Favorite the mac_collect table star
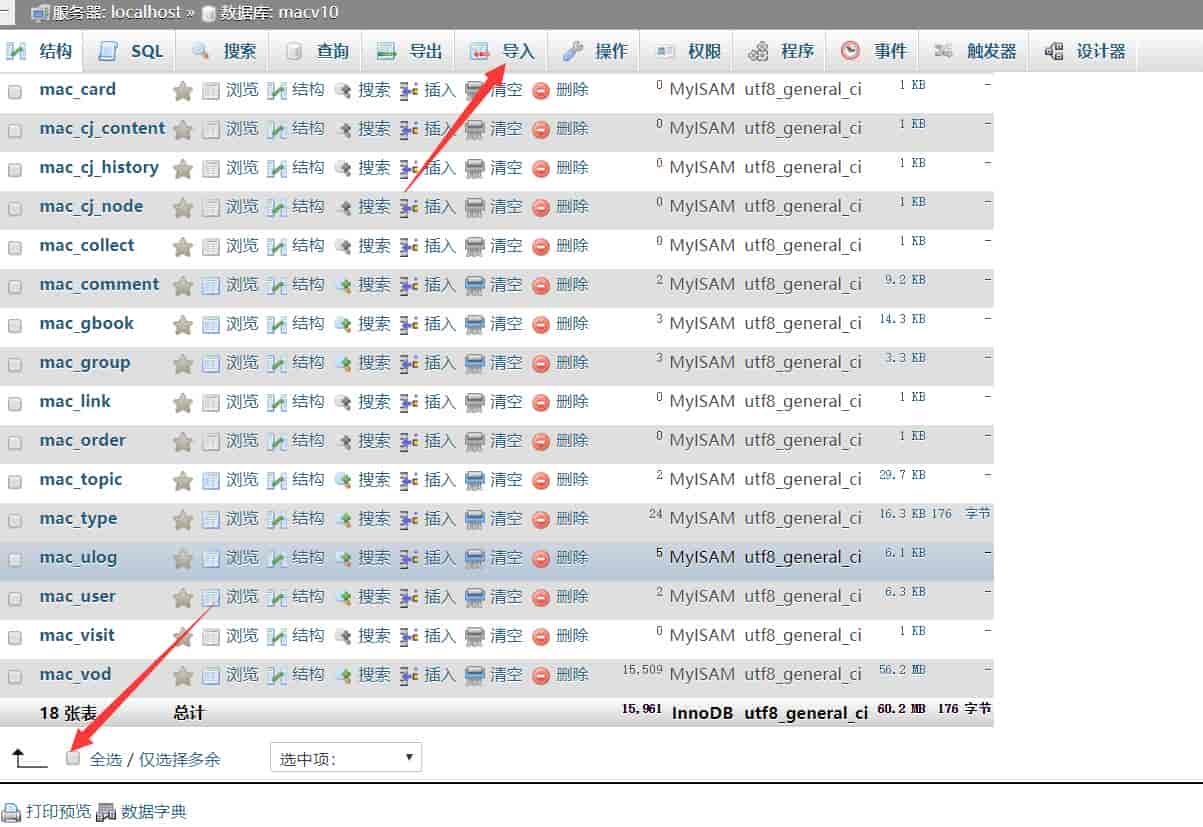Viewport: 1203px width, 827px height. [183, 245]
